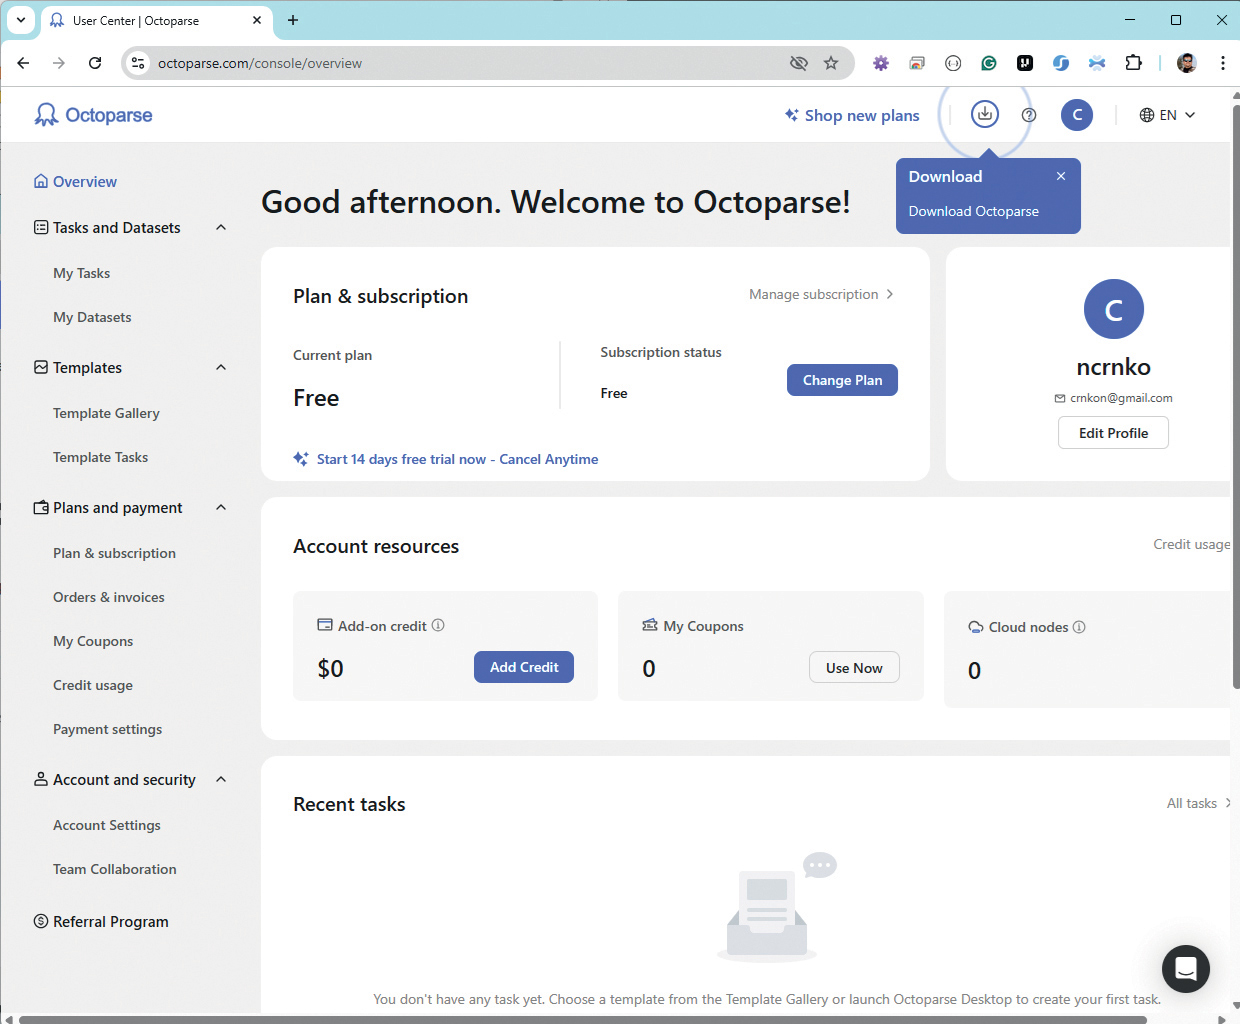
Task: Collapse the Templates section
Action: (x=221, y=367)
